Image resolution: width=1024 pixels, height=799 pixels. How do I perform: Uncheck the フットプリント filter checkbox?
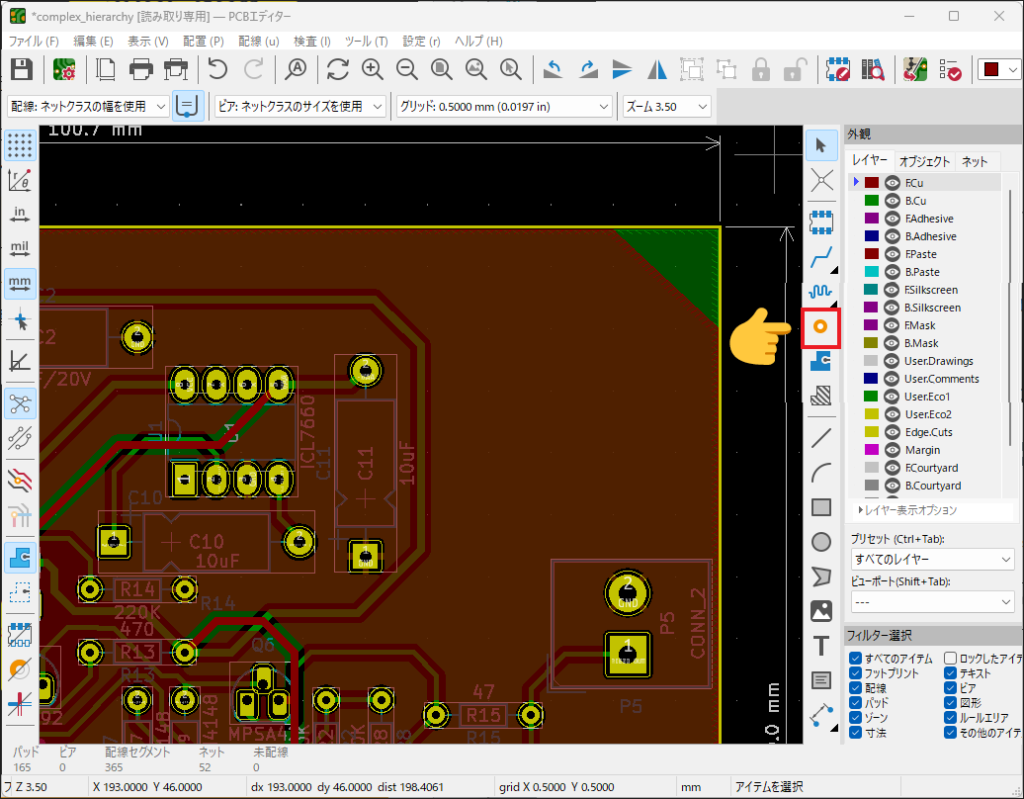coord(856,673)
